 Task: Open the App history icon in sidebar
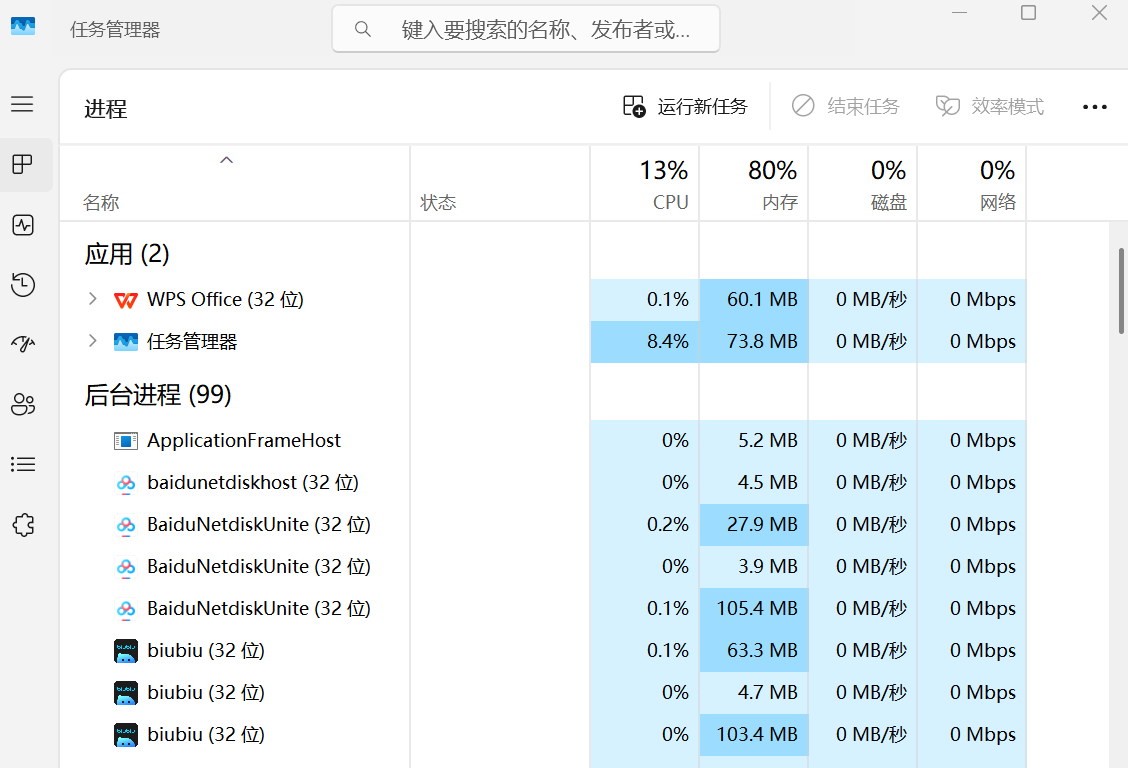23,285
